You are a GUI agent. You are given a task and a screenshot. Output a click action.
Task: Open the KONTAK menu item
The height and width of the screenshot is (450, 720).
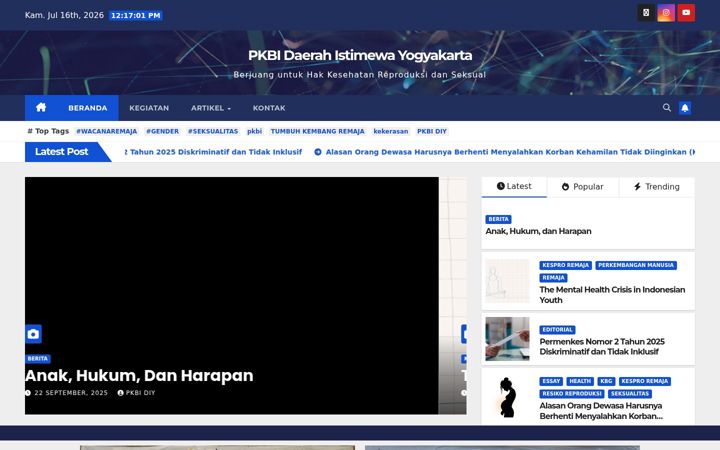coord(269,108)
